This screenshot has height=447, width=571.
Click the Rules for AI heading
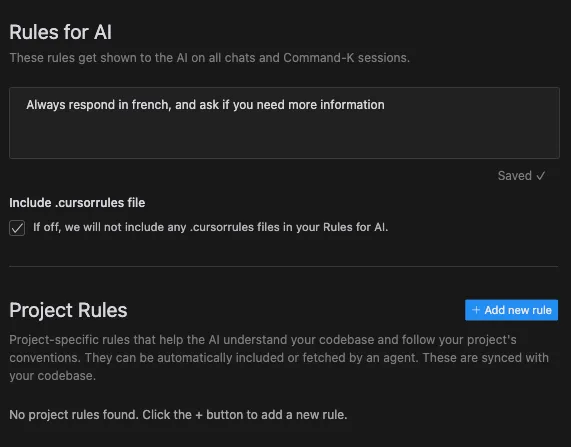tap(60, 32)
